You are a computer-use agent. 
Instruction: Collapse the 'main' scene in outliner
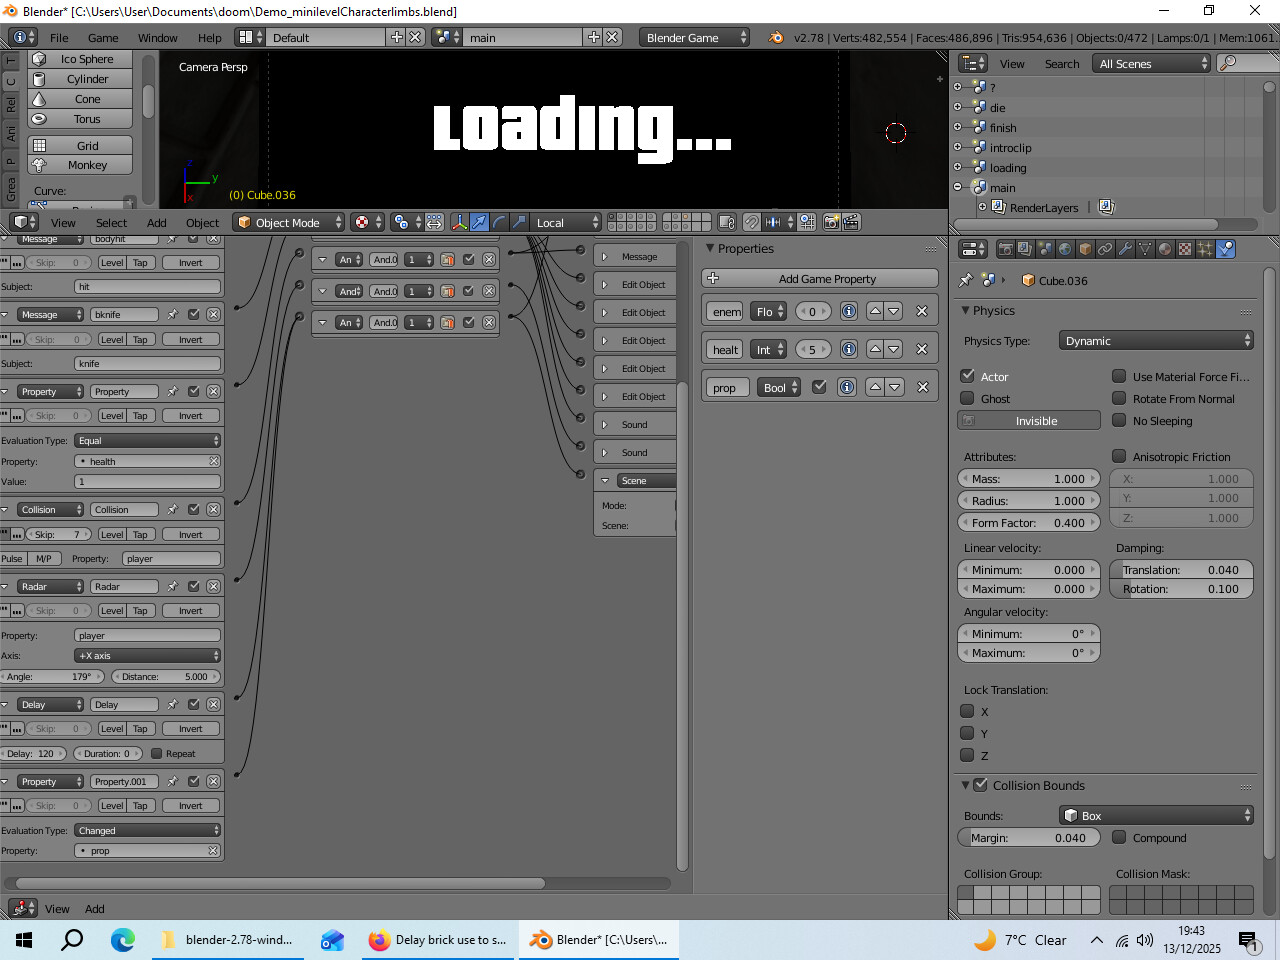tap(957, 187)
